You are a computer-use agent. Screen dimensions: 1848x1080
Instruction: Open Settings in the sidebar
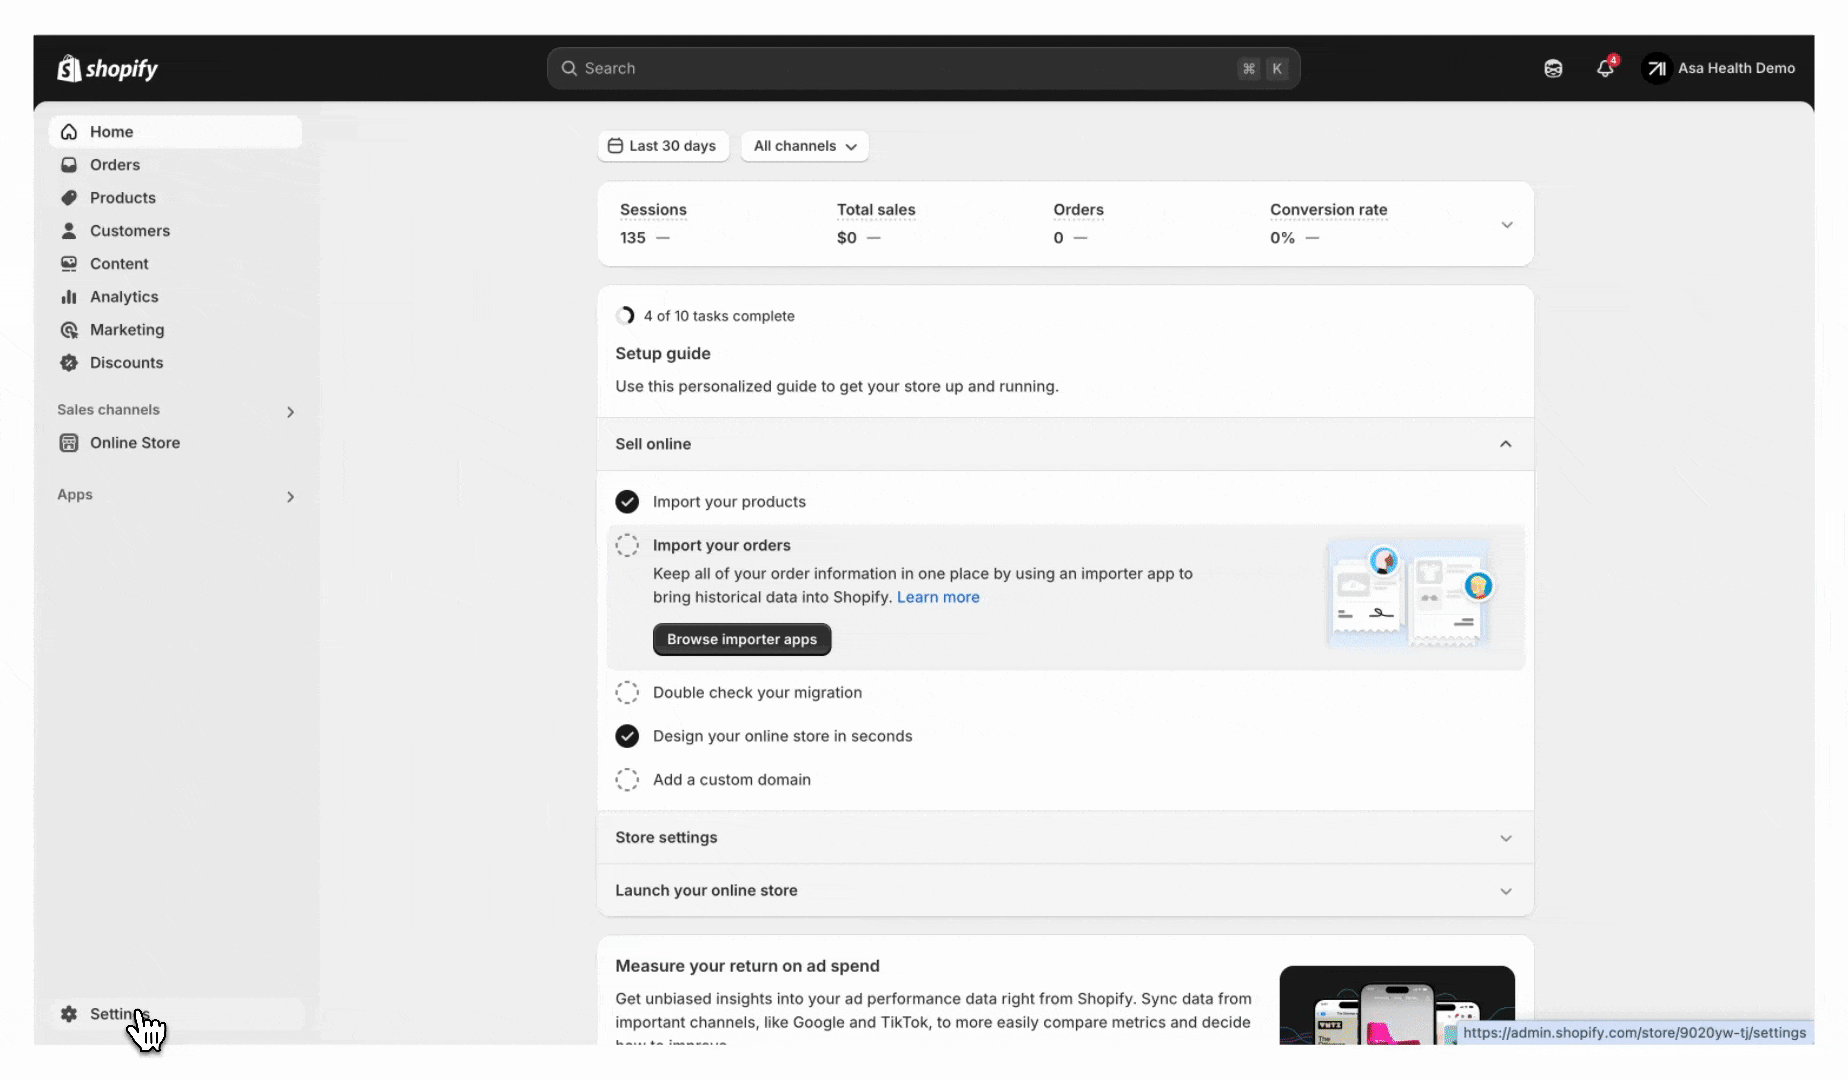point(175,1014)
